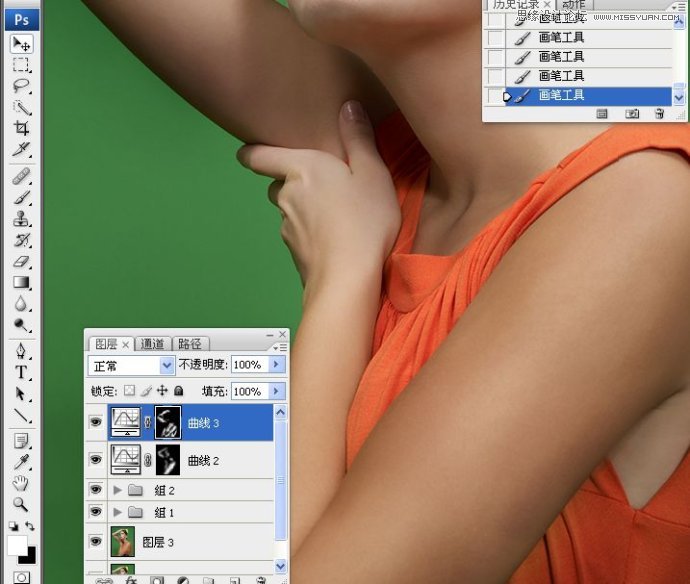Switch to the 图层 tab
The width and height of the screenshot is (690, 584).
tap(106, 344)
